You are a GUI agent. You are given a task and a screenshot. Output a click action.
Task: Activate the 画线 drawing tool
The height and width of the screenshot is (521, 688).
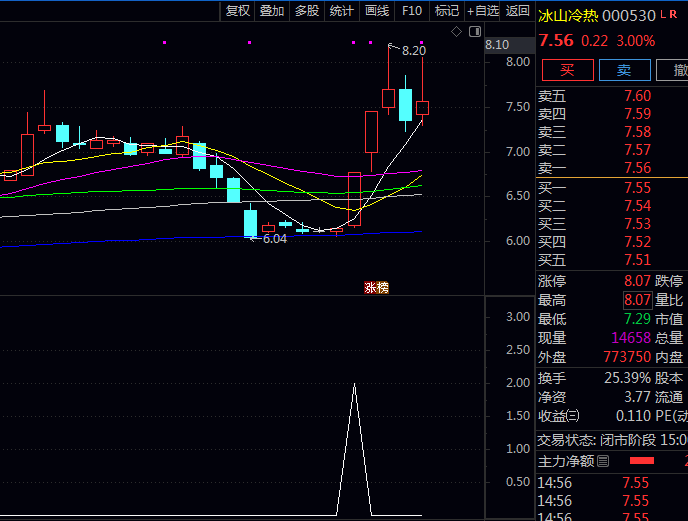tap(376, 11)
